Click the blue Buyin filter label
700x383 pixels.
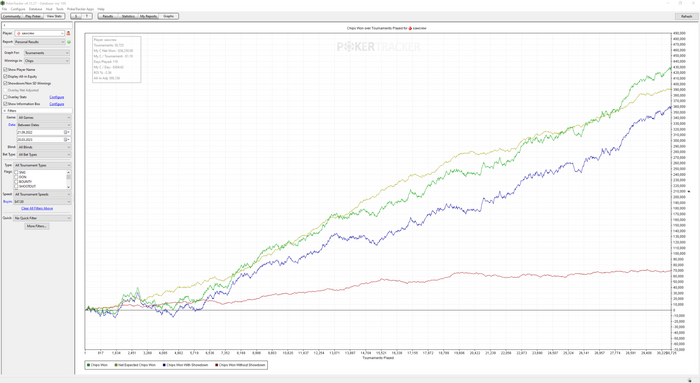point(8,202)
